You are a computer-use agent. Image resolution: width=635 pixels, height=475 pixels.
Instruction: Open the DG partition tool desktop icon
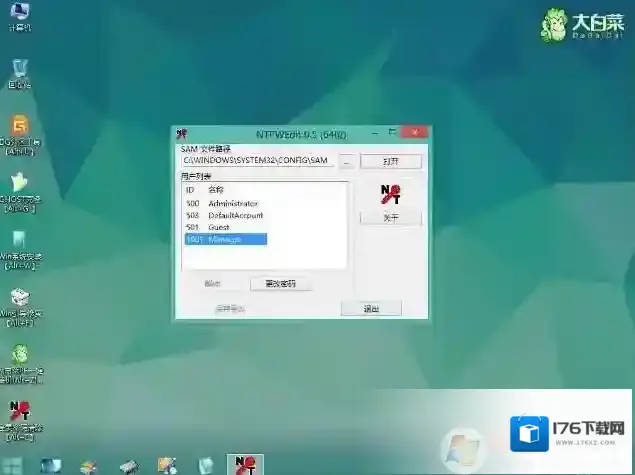[x=19, y=135]
